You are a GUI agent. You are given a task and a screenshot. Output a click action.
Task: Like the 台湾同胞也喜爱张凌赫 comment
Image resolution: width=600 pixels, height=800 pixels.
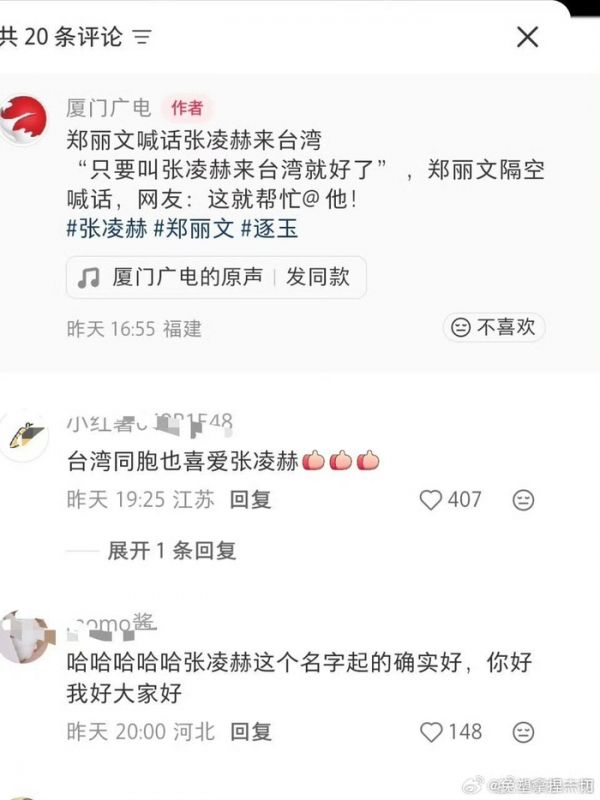[x=431, y=500]
